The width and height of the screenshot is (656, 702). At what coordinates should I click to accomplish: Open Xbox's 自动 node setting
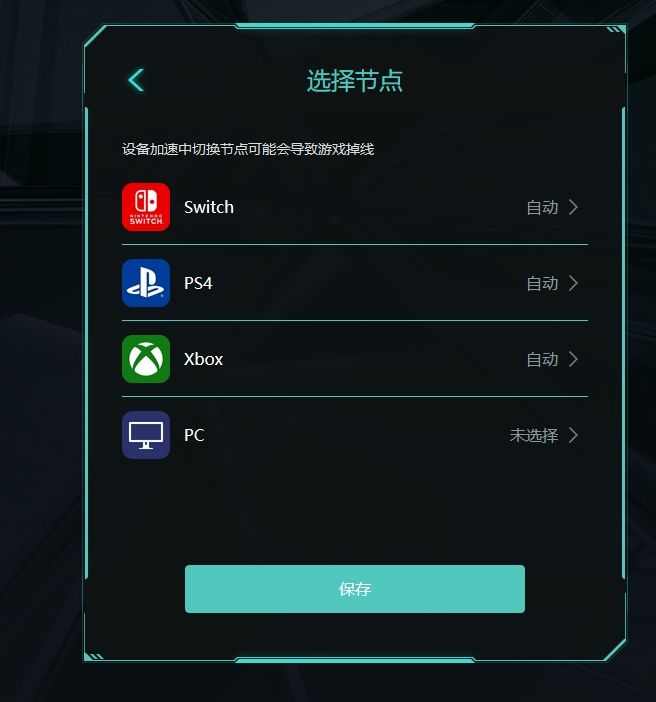click(542, 360)
